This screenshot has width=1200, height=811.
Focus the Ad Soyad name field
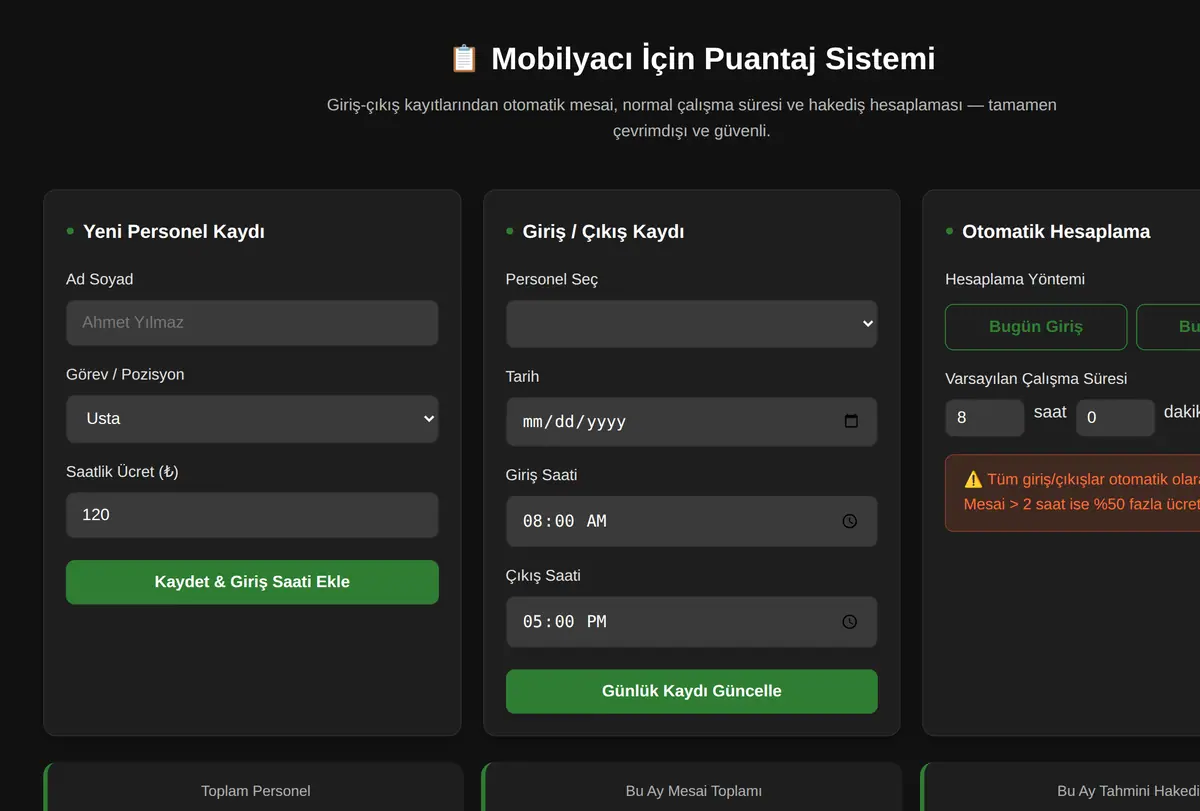pos(252,323)
